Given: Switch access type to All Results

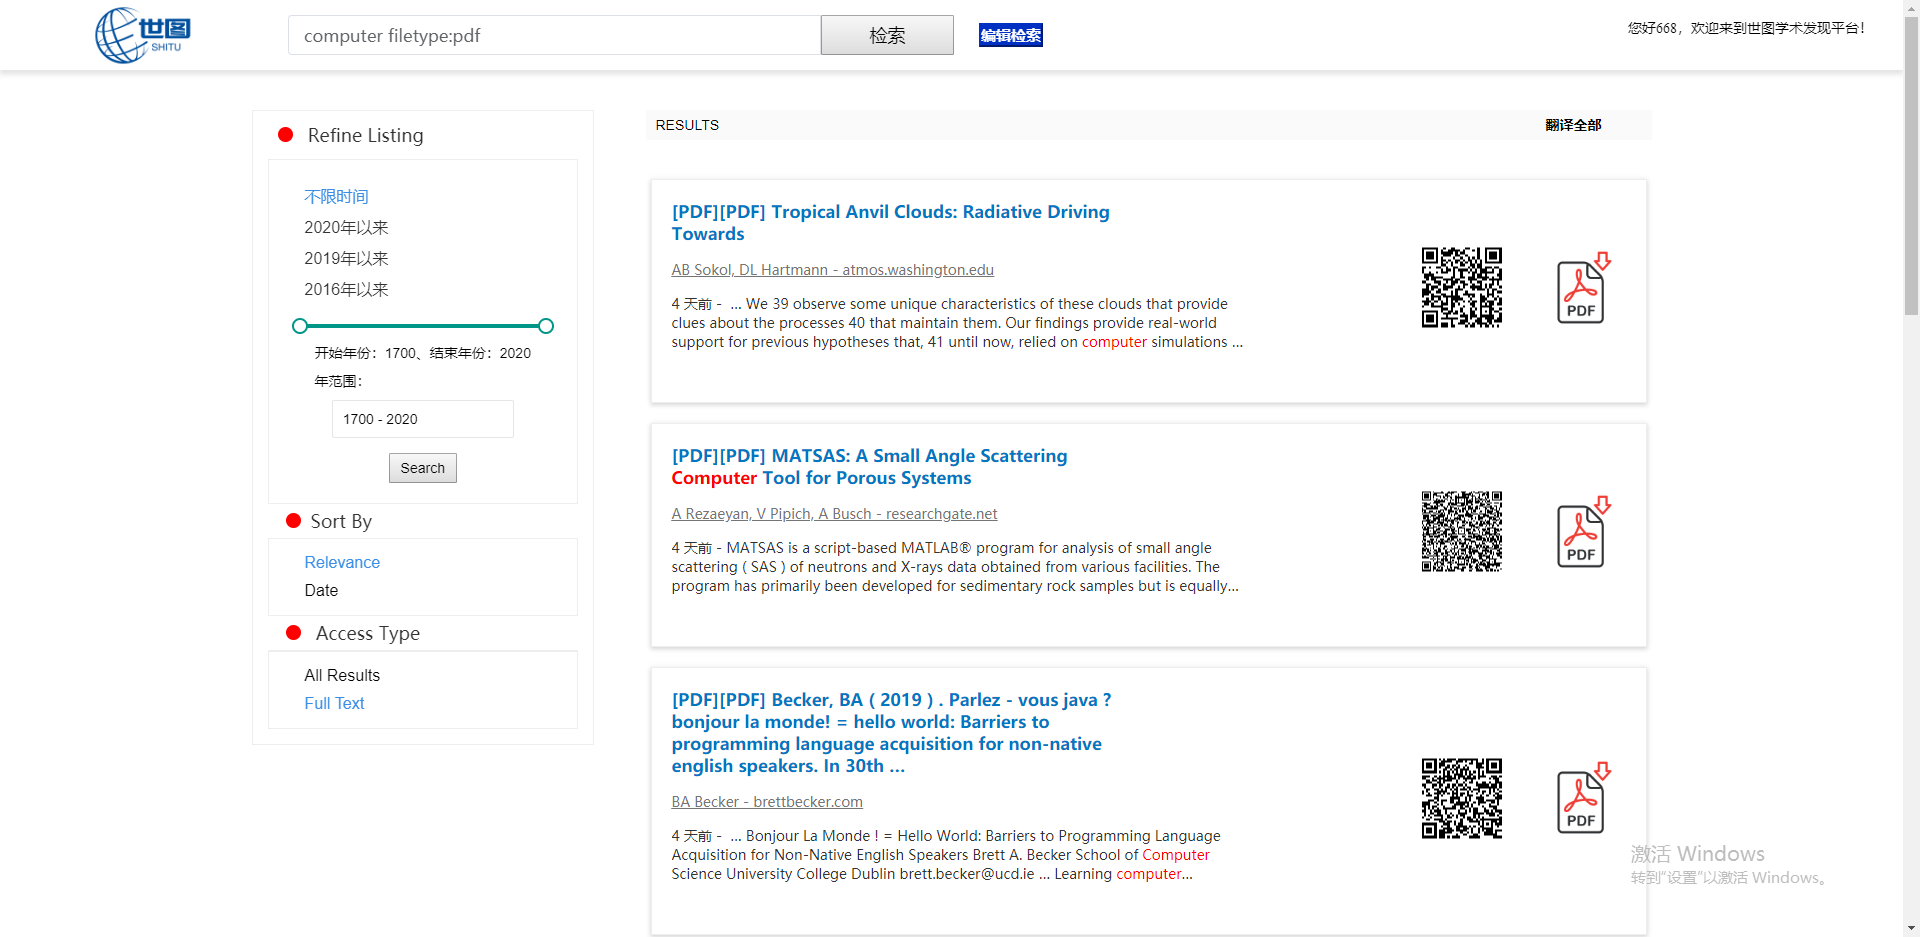Looking at the screenshot, I should tap(342, 676).
